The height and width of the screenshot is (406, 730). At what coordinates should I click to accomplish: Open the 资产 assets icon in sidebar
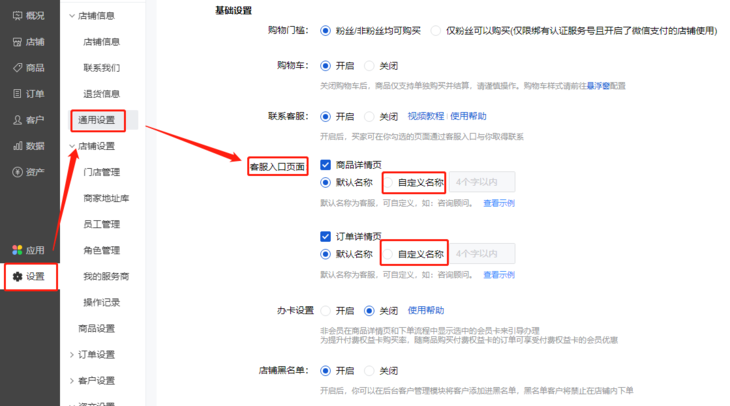tap(17, 172)
